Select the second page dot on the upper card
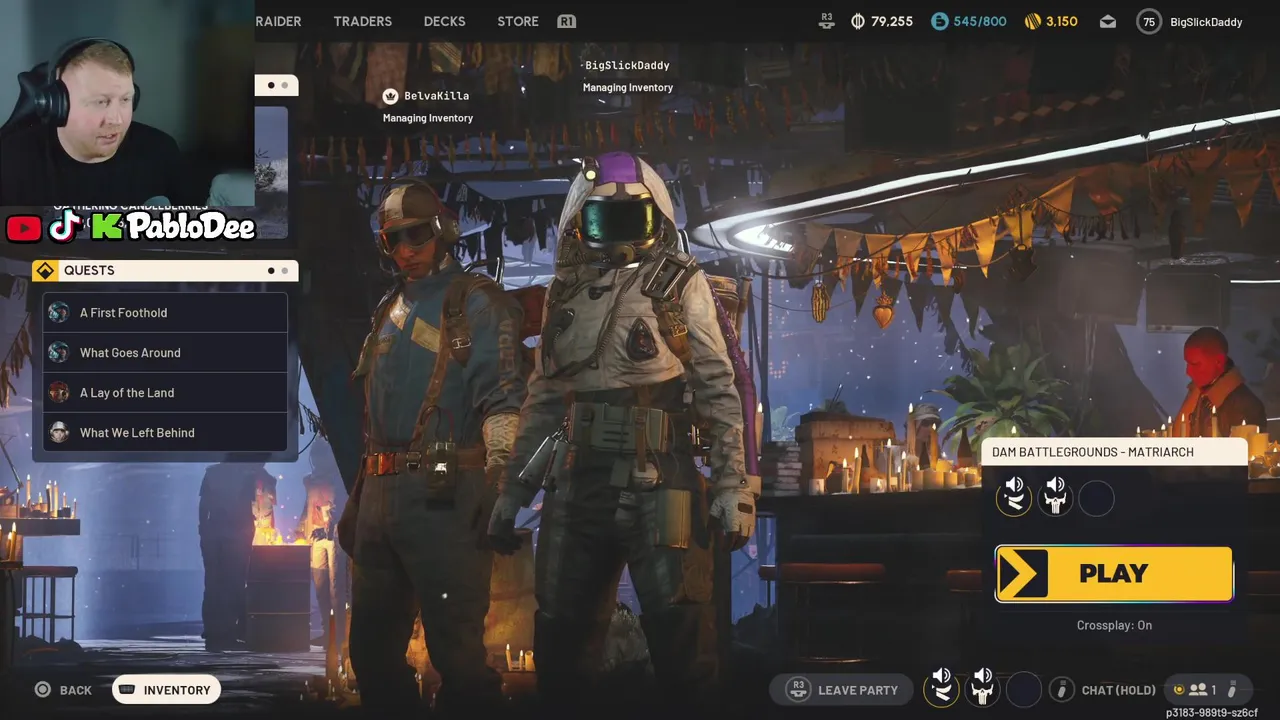1280x720 pixels. pos(284,85)
